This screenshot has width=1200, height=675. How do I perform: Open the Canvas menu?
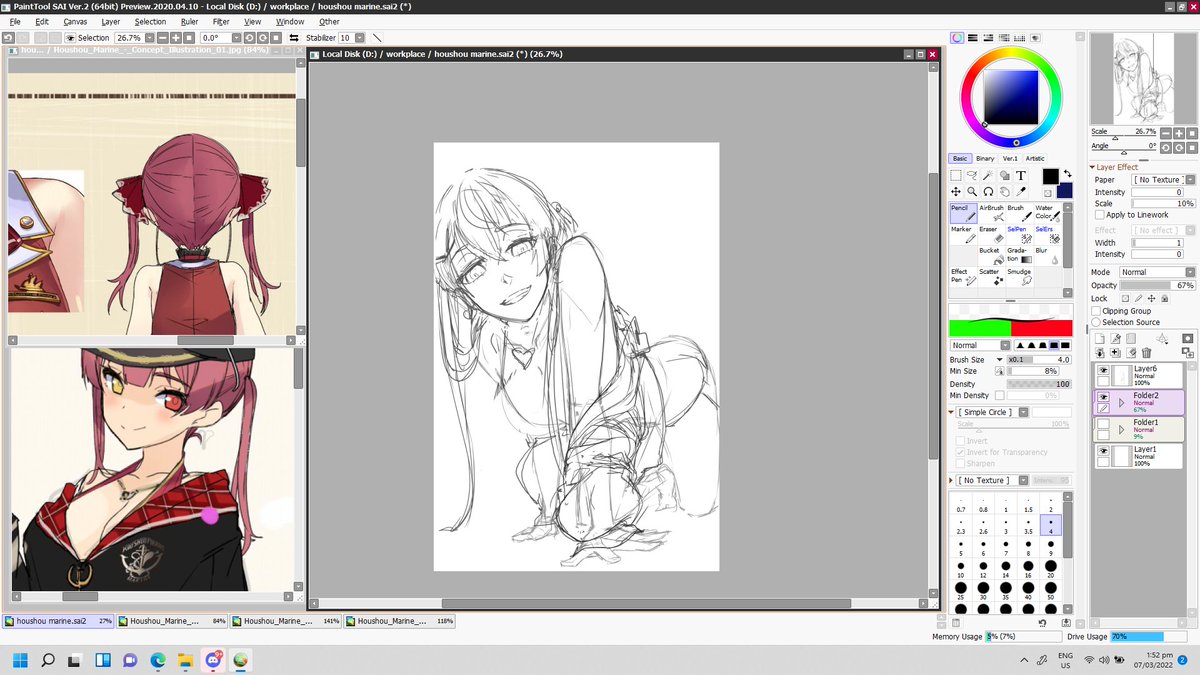pyautogui.click(x=75, y=21)
